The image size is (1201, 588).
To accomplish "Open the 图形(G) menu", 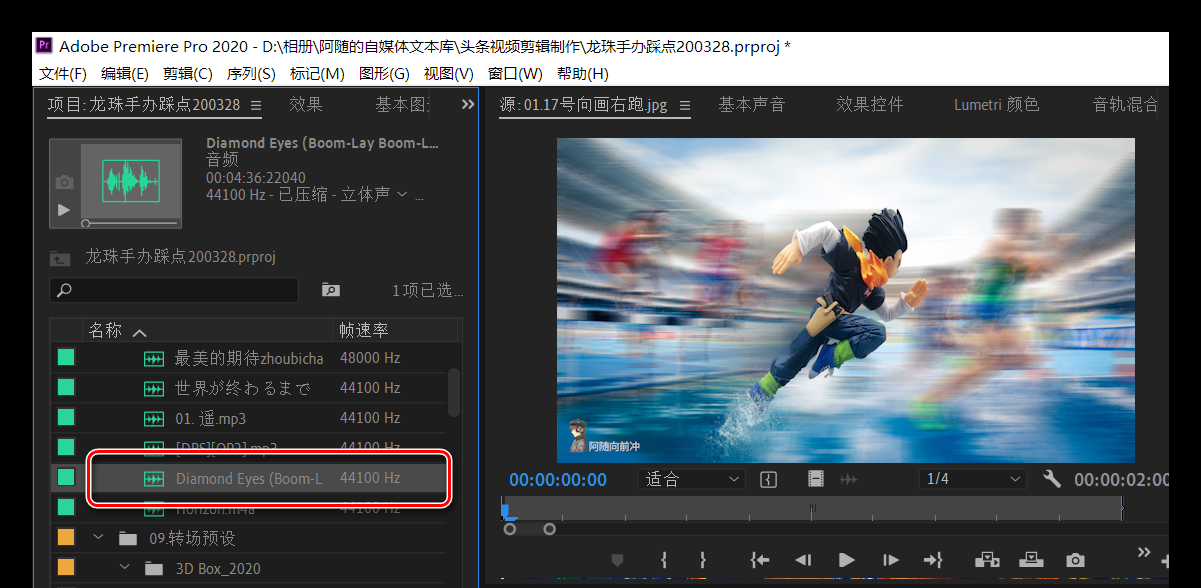I will tap(385, 74).
